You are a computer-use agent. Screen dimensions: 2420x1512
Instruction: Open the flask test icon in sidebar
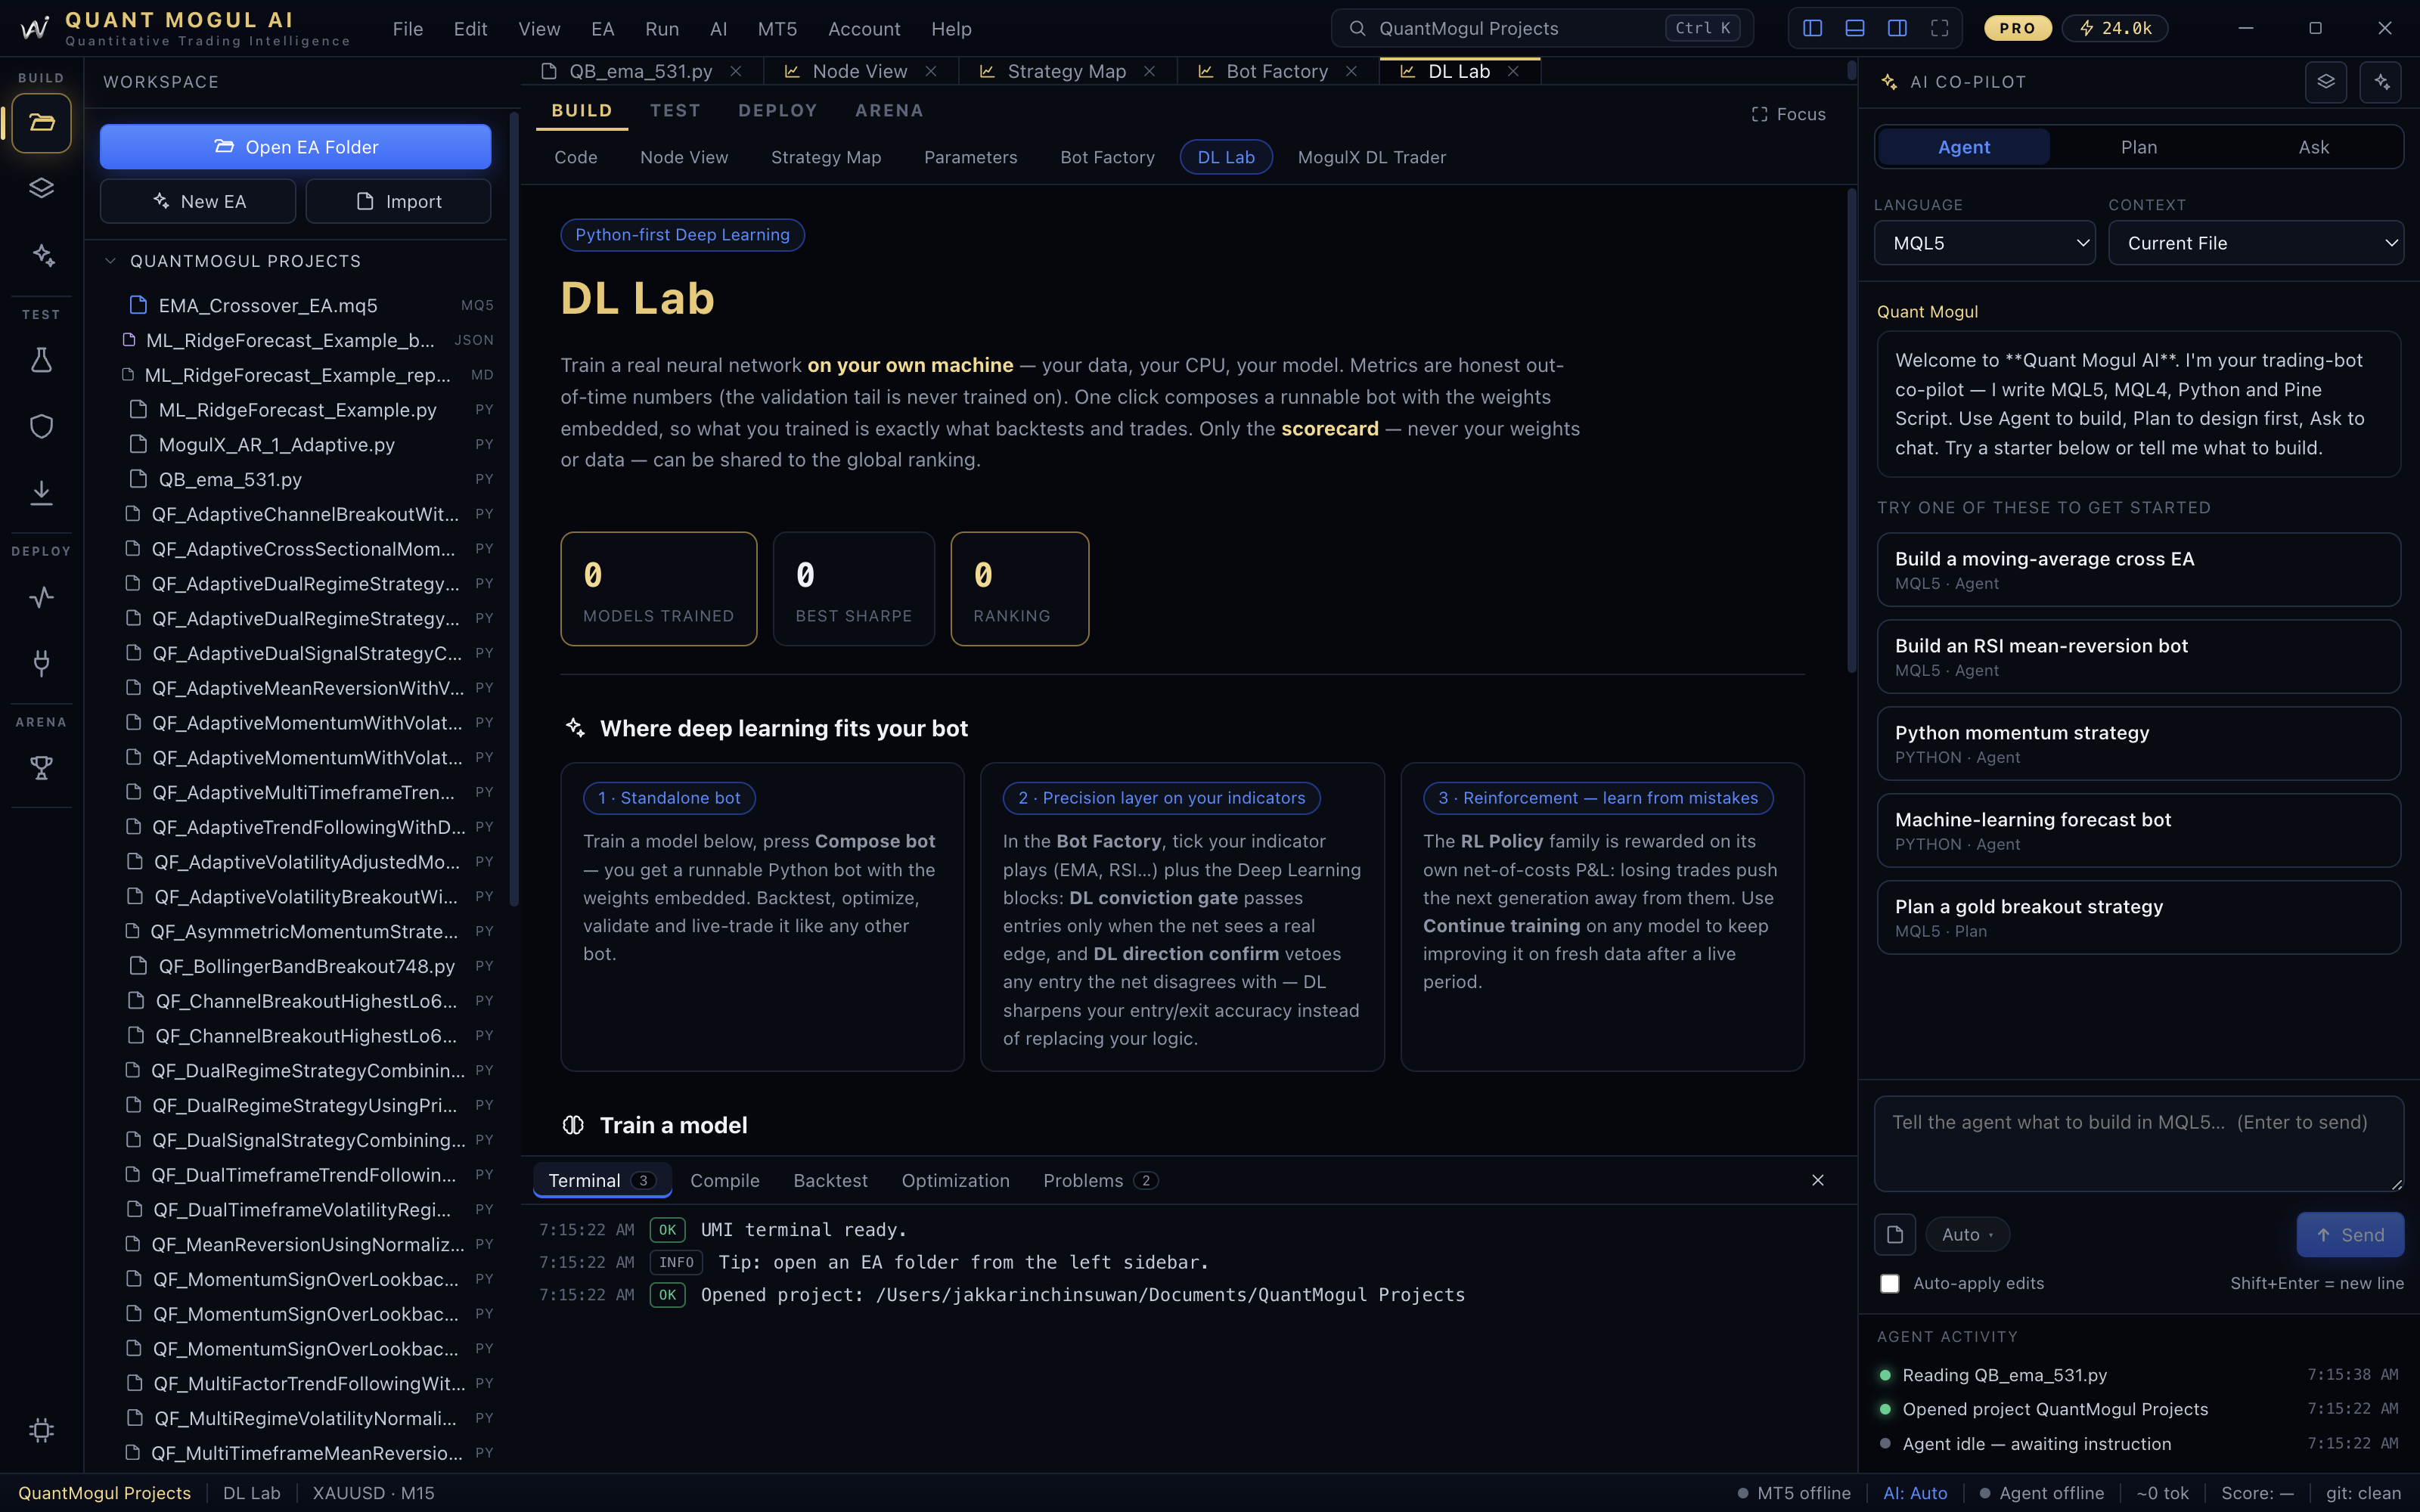click(x=41, y=360)
